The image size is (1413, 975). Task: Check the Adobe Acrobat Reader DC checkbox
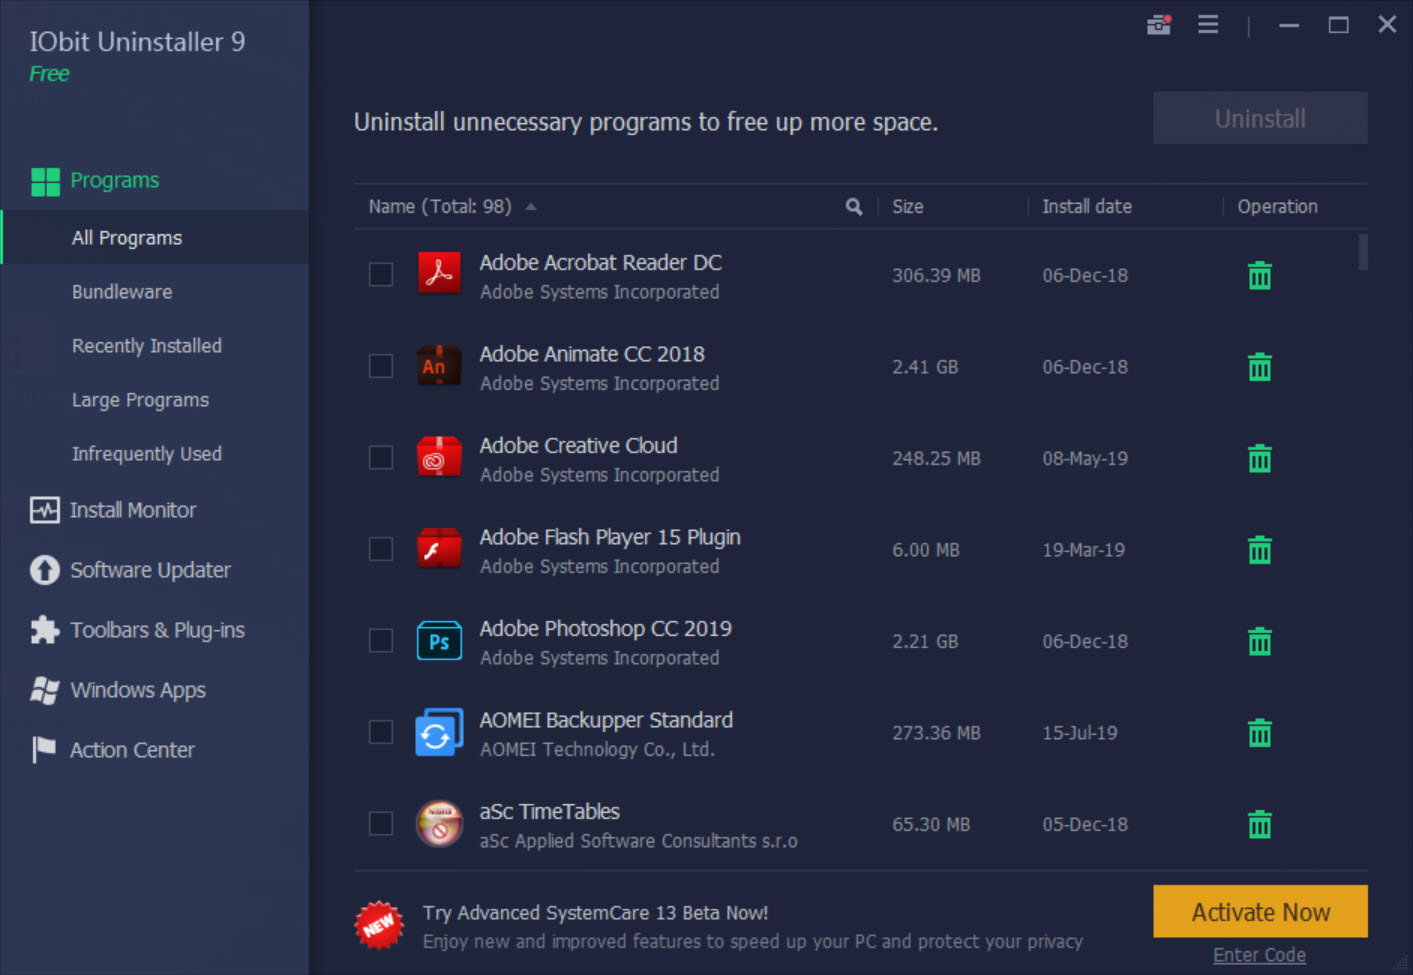point(381,274)
